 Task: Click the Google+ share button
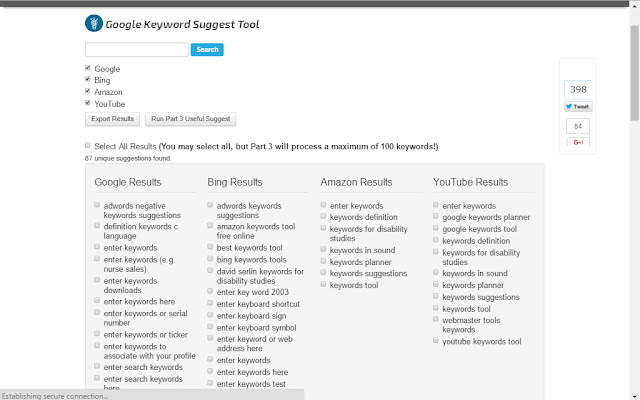coord(578,142)
